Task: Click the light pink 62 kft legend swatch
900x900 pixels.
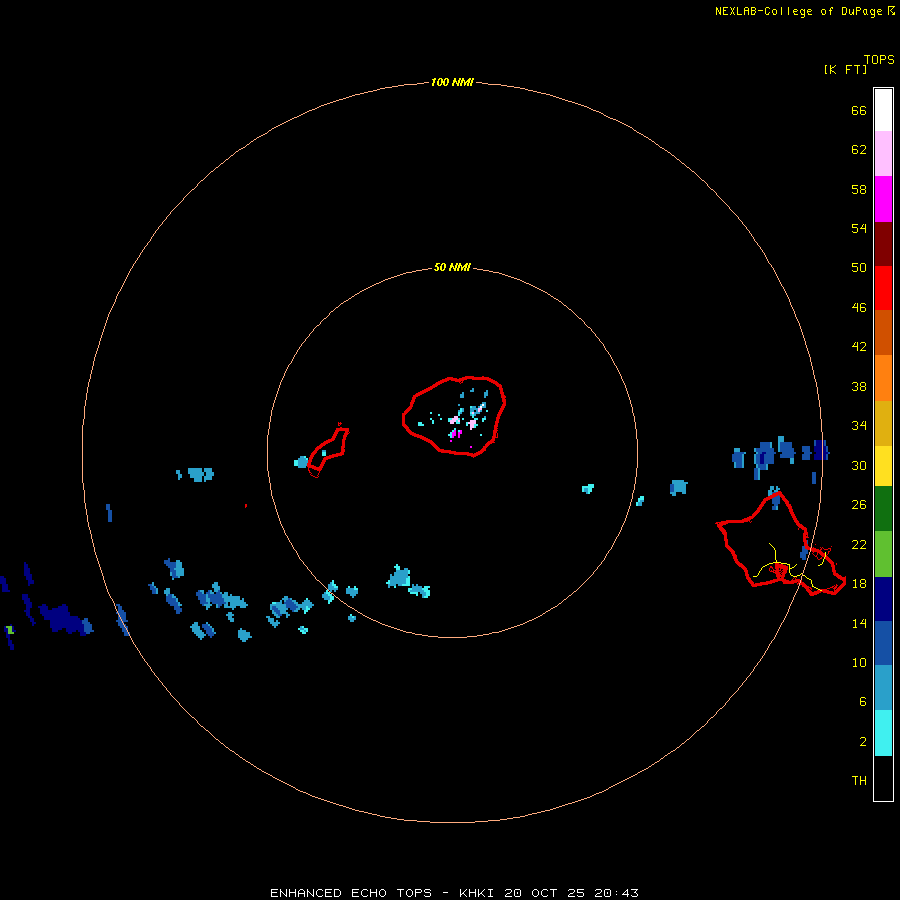Action: 883,154
